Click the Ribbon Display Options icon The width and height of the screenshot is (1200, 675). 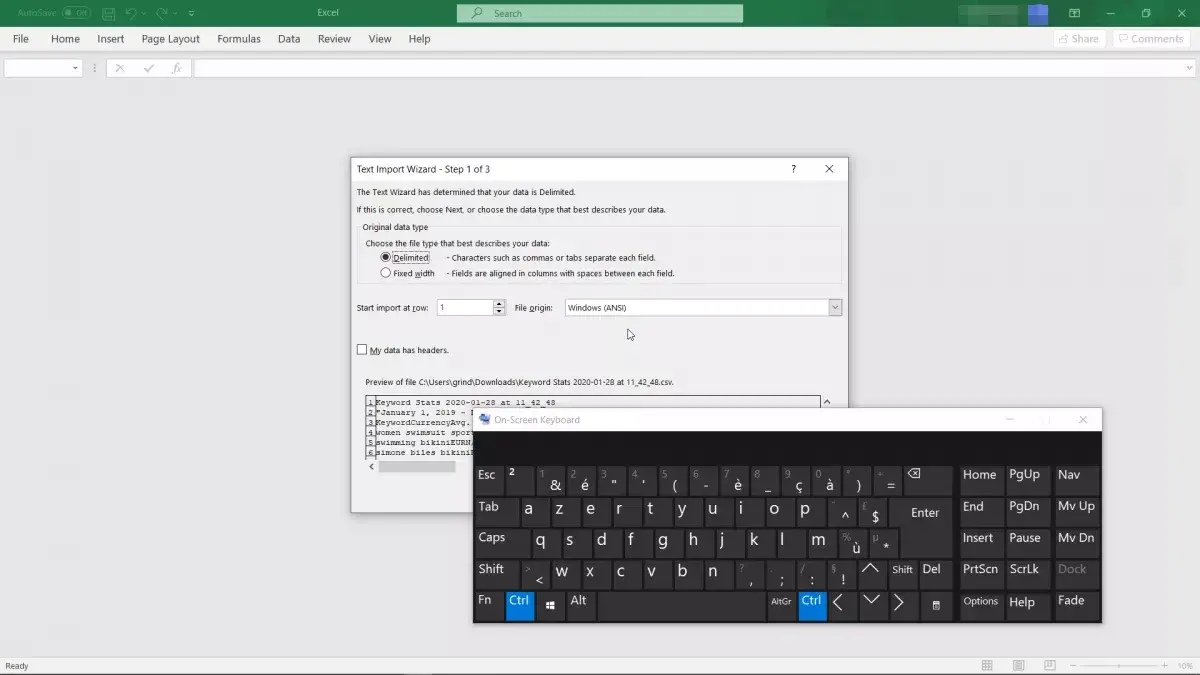tap(1074, 14)
